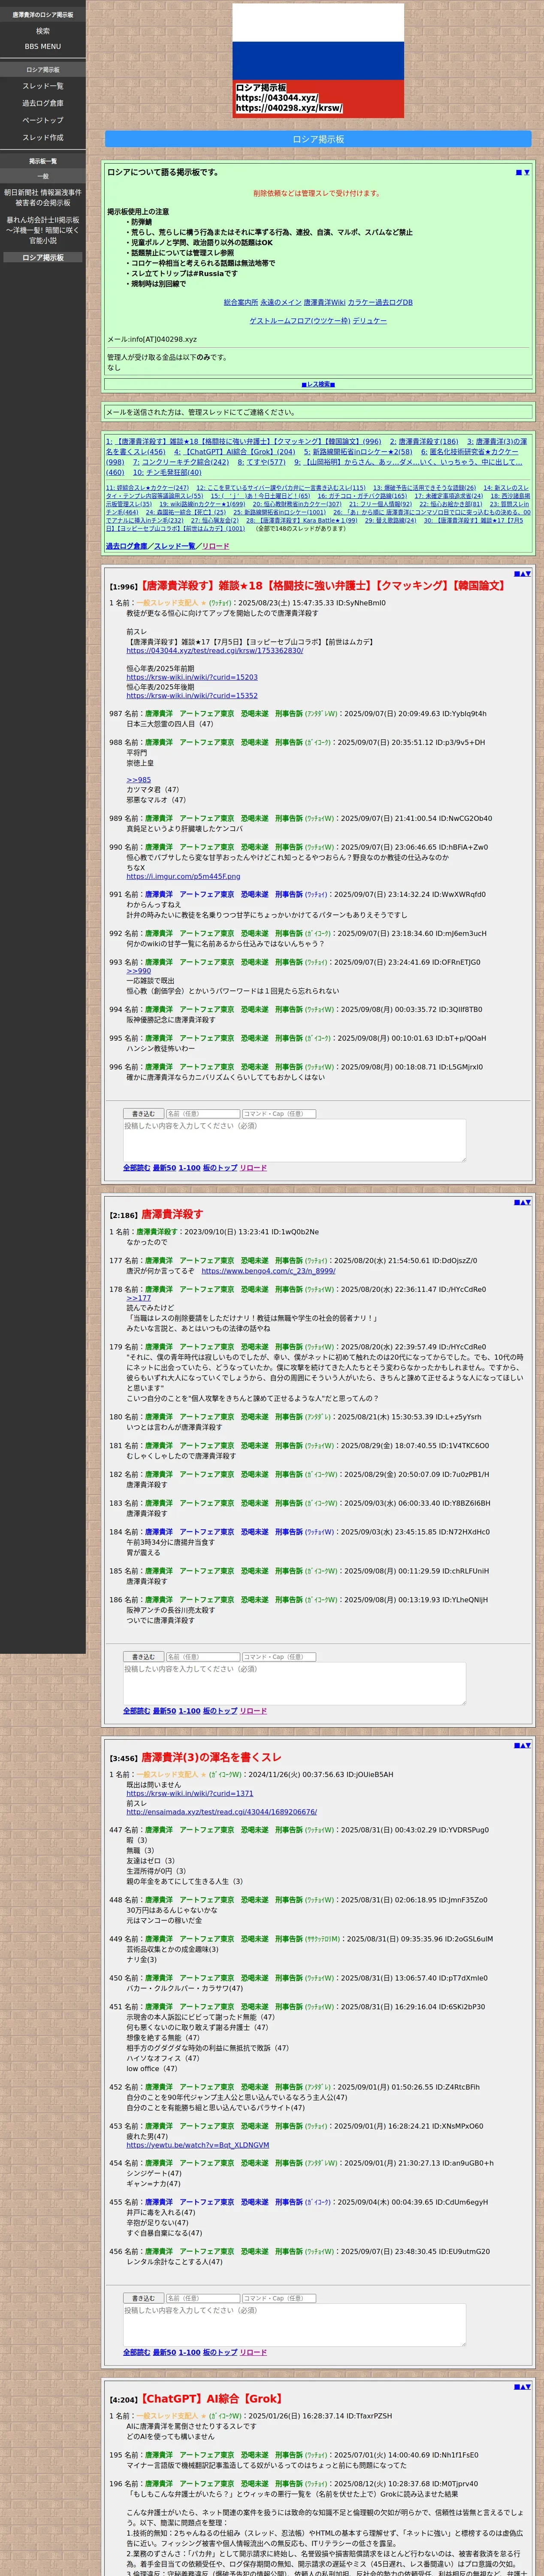
Task: Open ゲストルームフロア(ウツケー枠) link
Action: [x=299, y=321]
